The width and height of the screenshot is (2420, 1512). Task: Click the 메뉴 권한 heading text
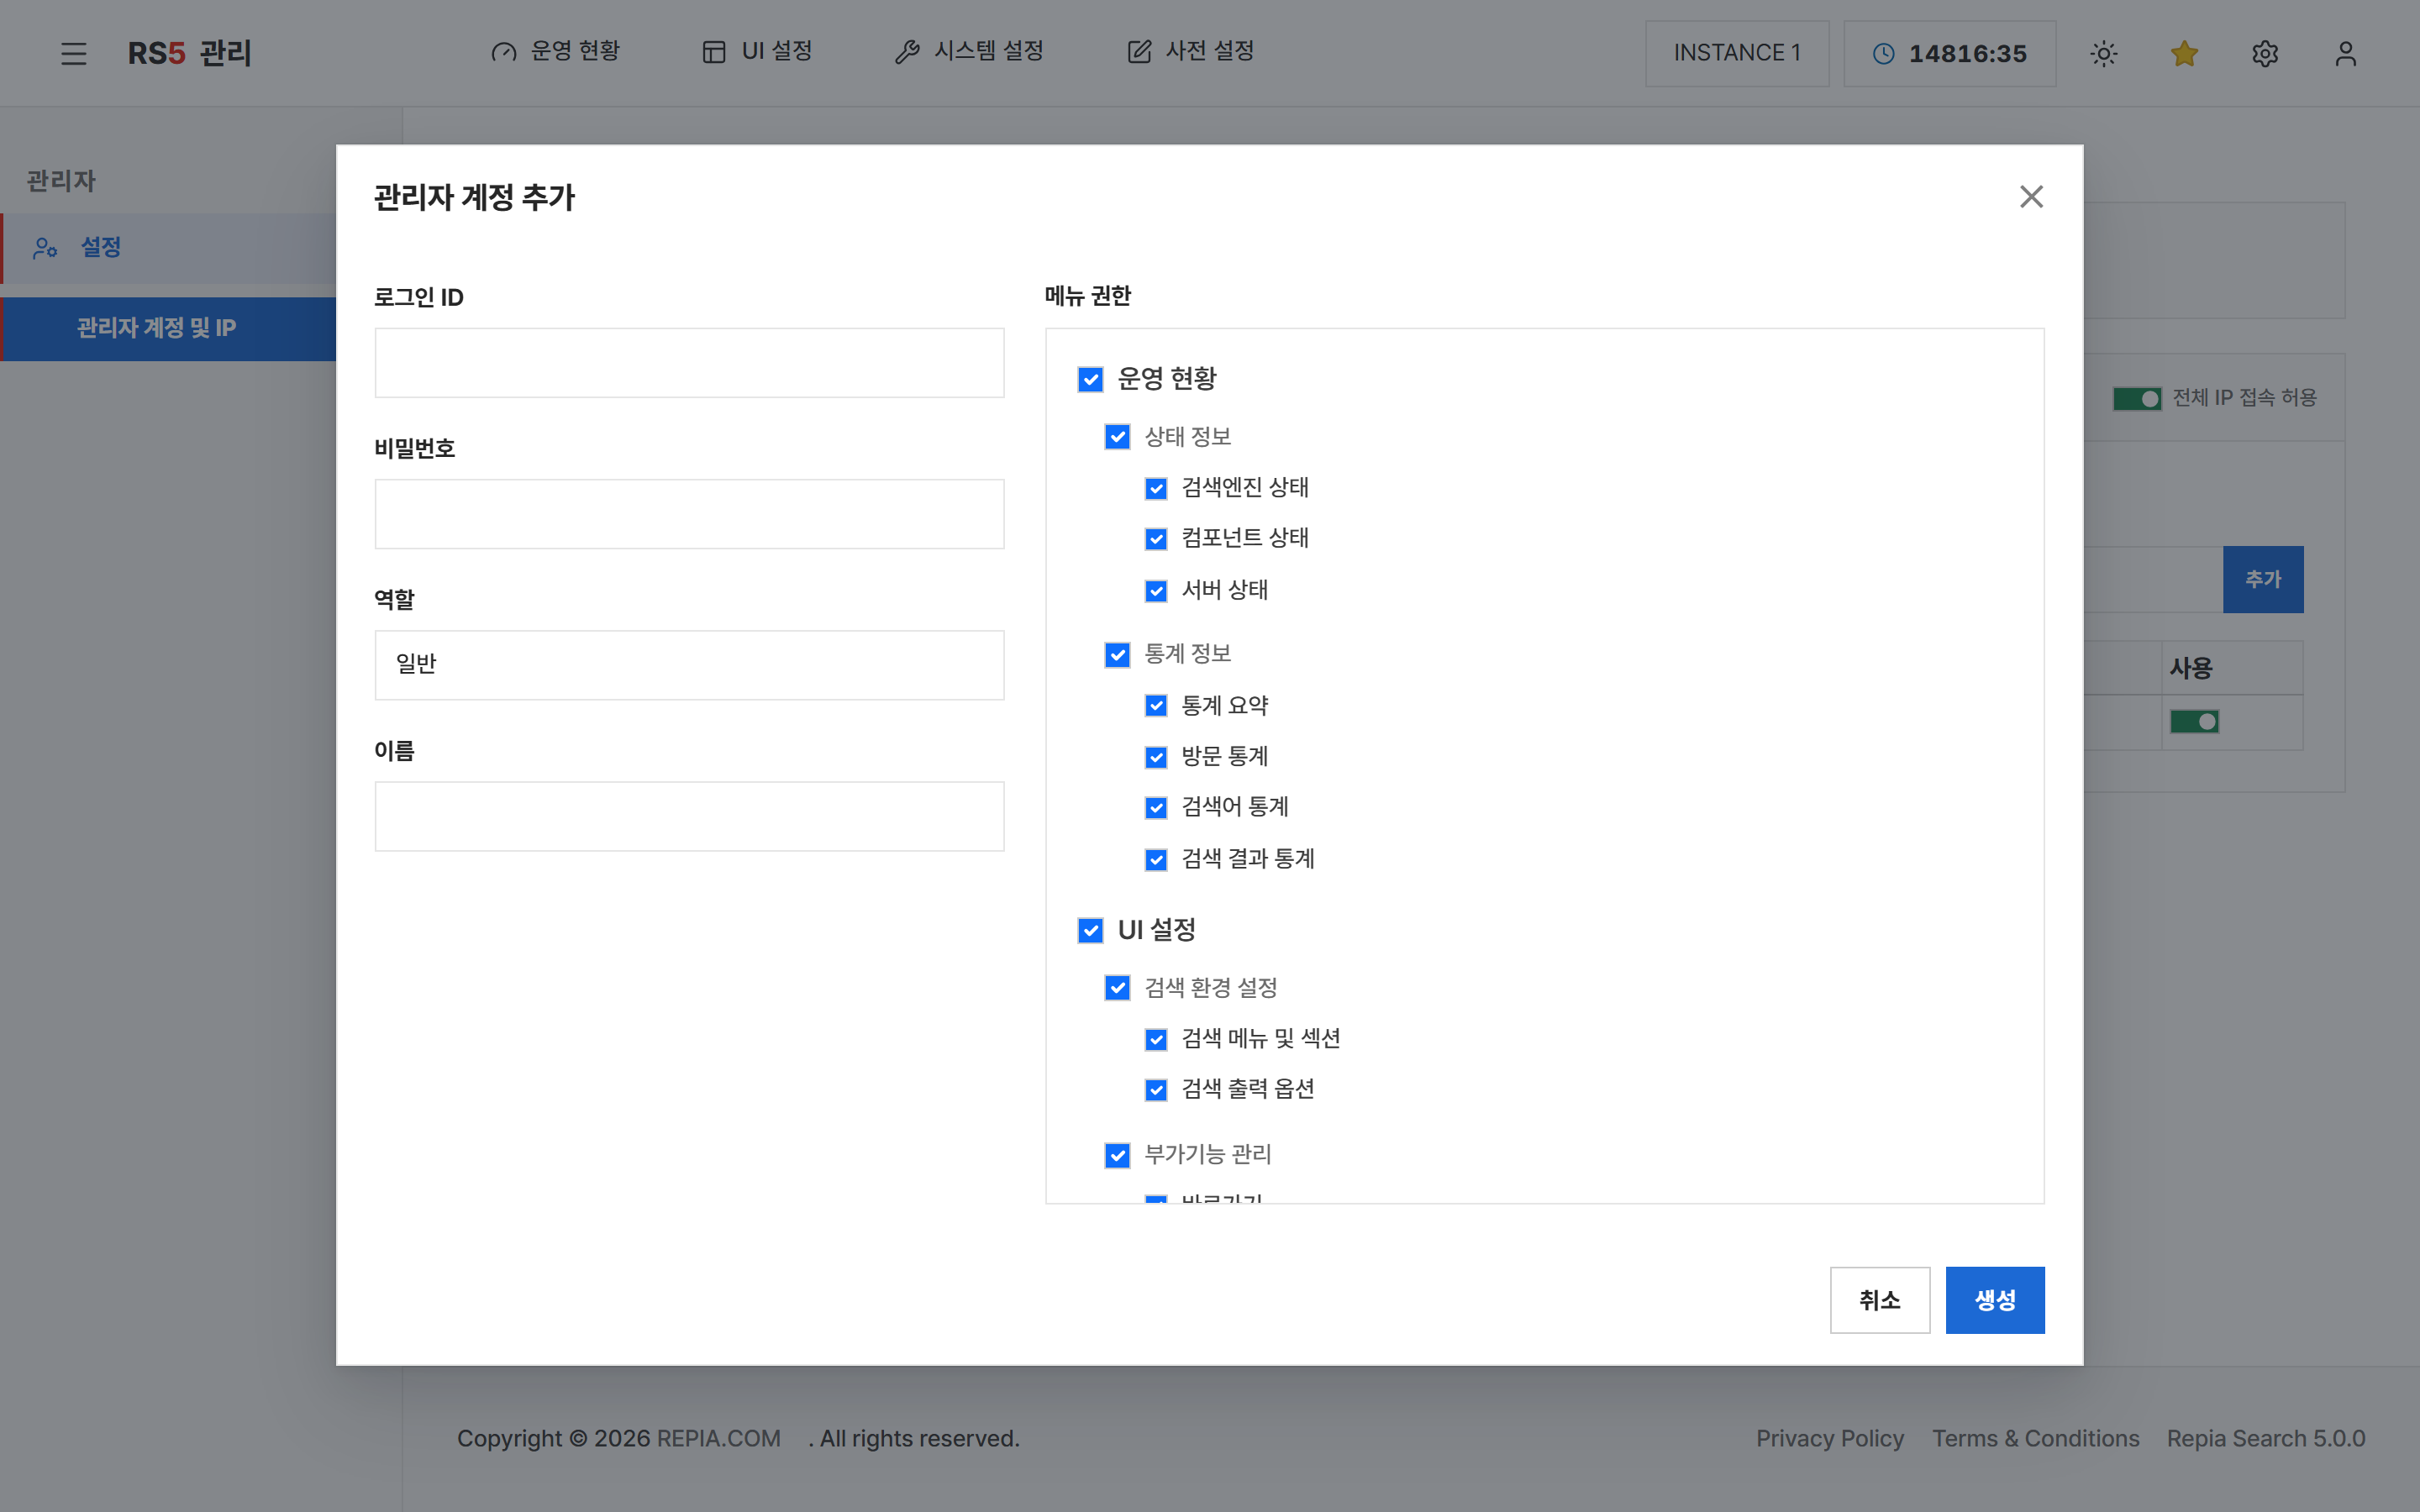click(1088, 296)
